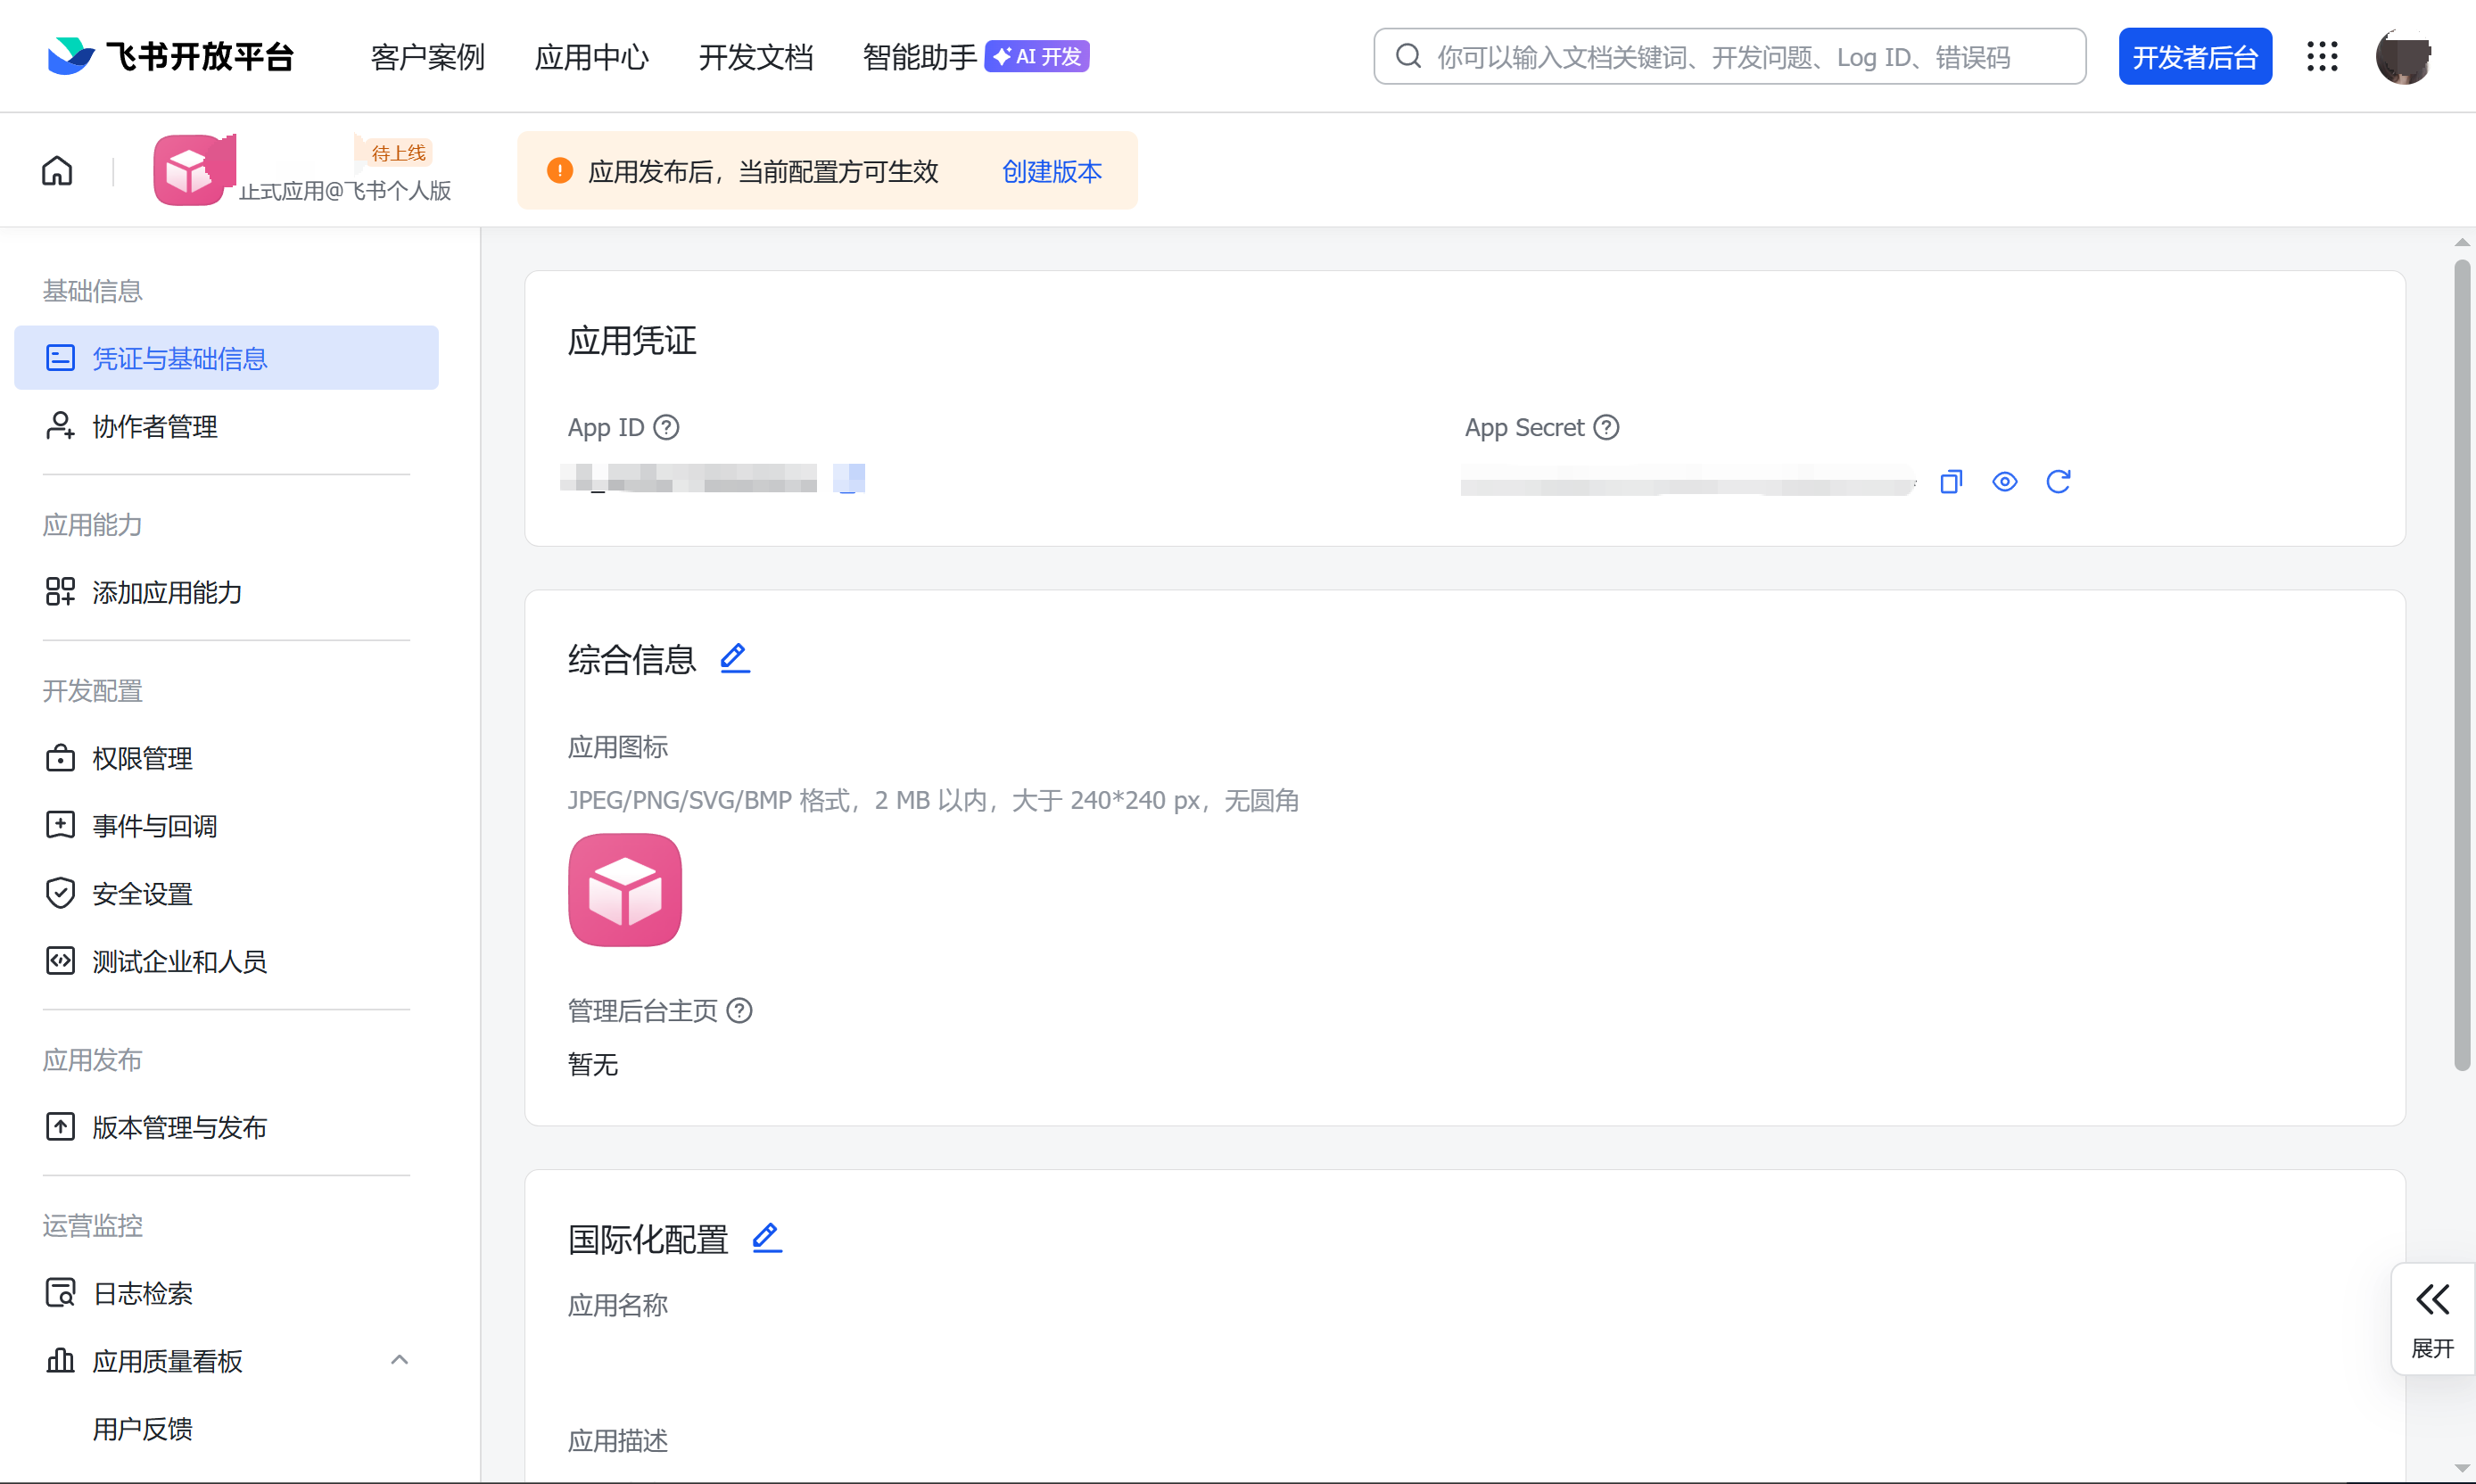Screen dimensions: 2476x1484
Task: Open the profile avatar menu
Action: click(2404, 57)
